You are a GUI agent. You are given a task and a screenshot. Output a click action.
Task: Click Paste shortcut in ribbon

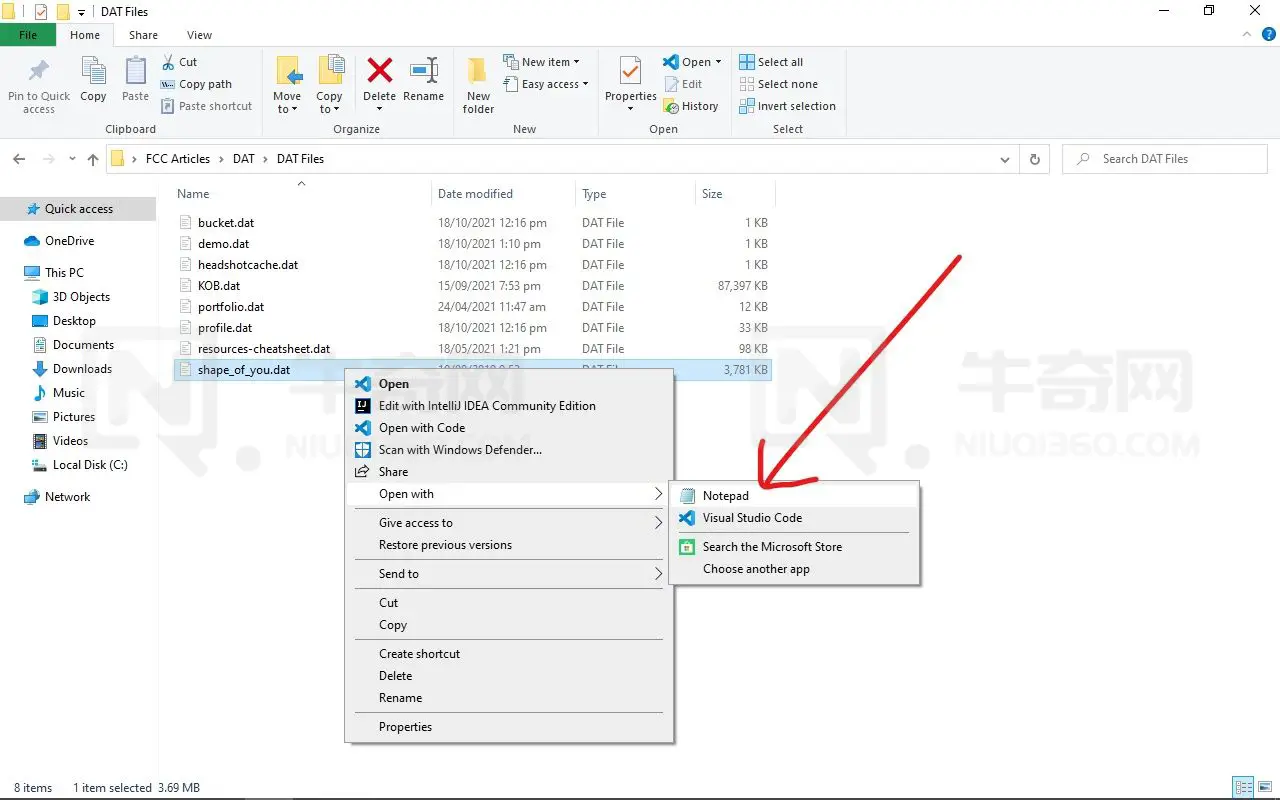(207, 106)
